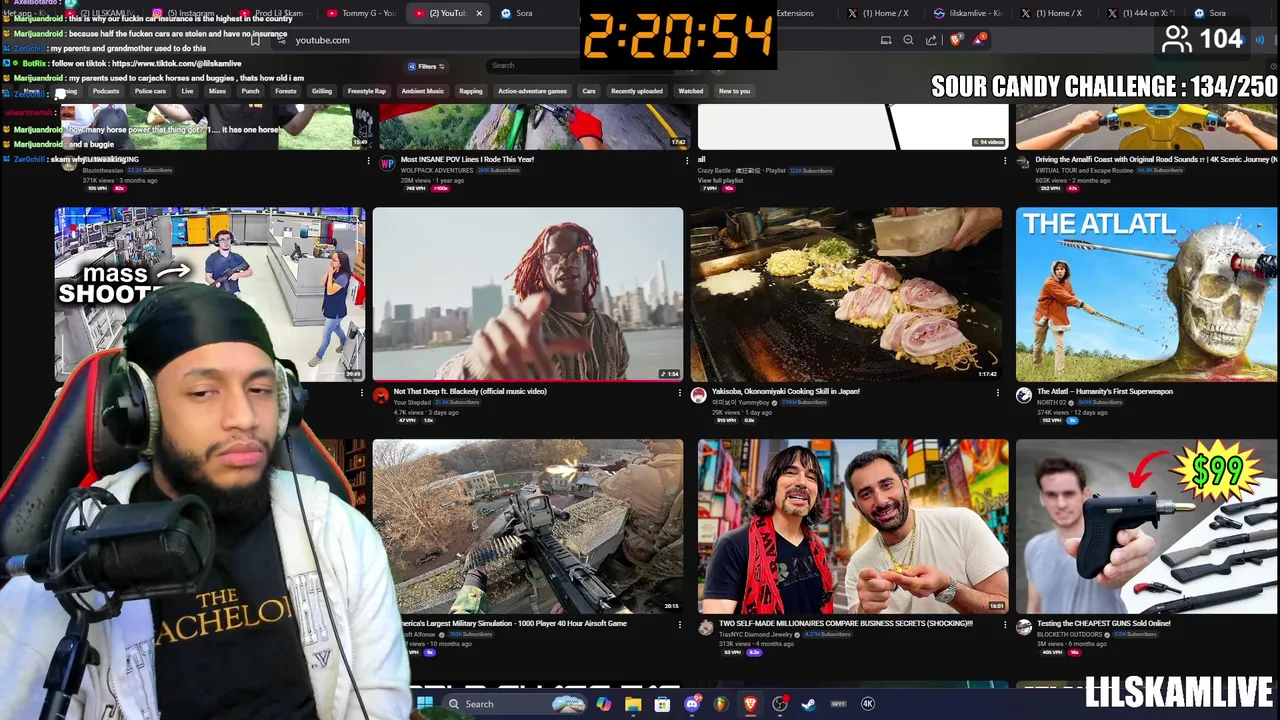Viewport: 1280px width, 720px height.
Task: Open the Testing the CHEAPEST GUNS thumbnail
Action: coord(1147,526)
